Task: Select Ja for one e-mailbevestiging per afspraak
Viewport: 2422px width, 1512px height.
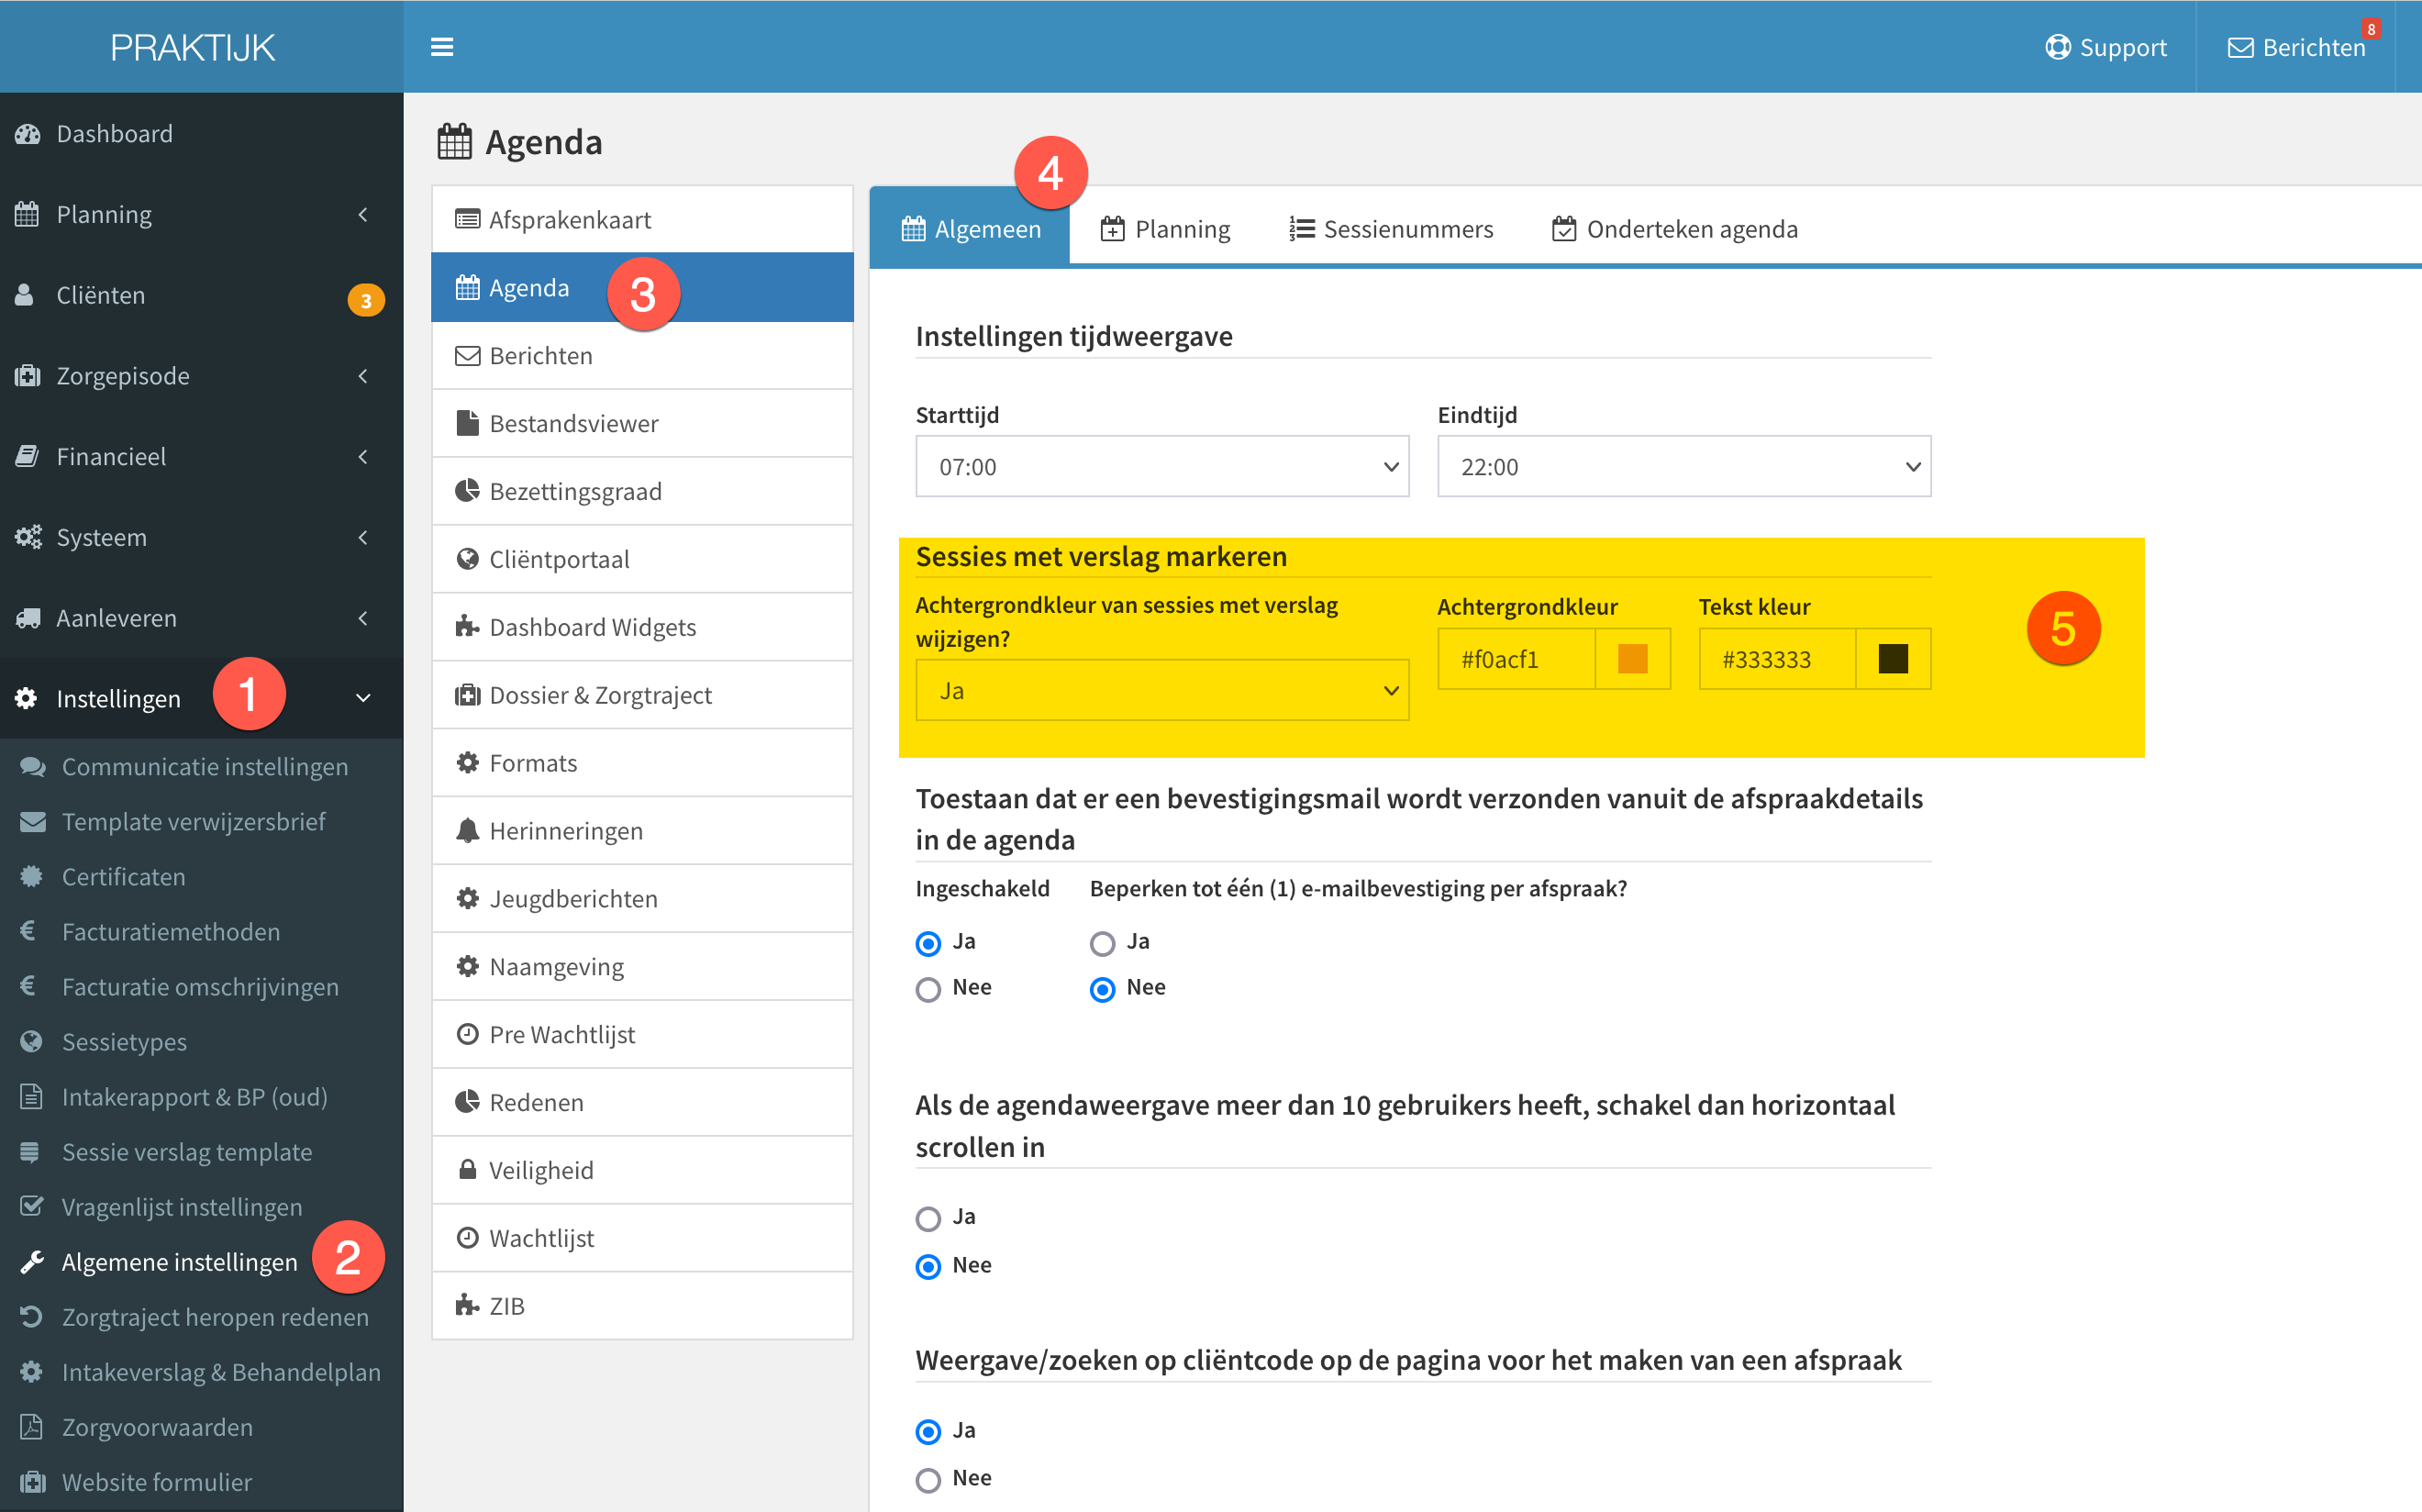Action: coord(1102,943)
